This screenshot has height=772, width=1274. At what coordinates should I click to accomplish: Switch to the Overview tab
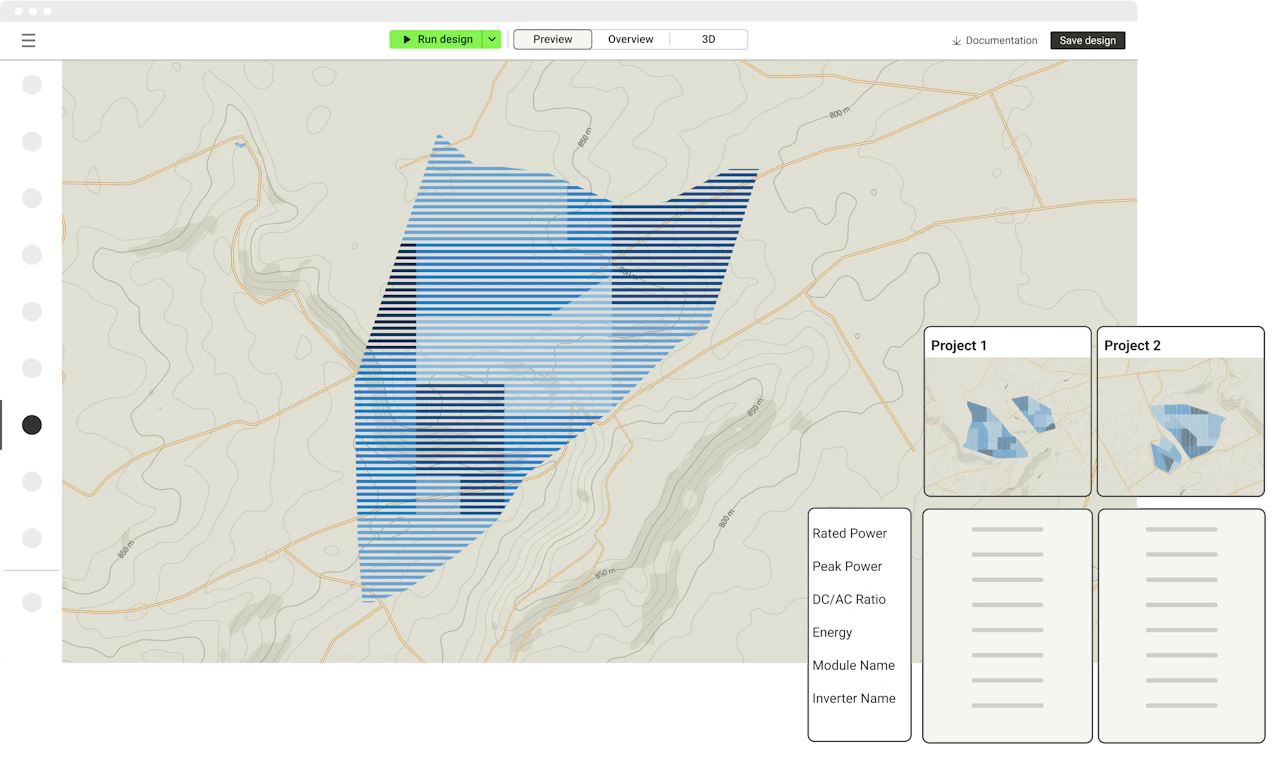[631, 40]
